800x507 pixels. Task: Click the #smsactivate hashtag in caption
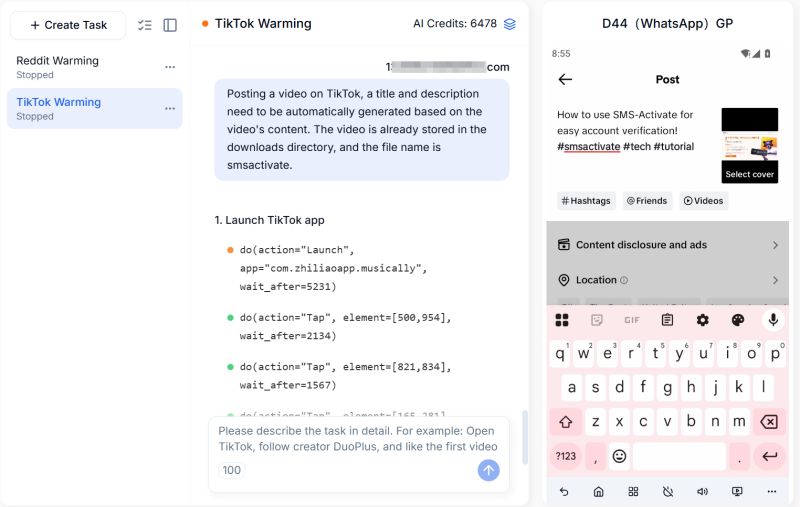pyautogui.click(x=588, y=146)
